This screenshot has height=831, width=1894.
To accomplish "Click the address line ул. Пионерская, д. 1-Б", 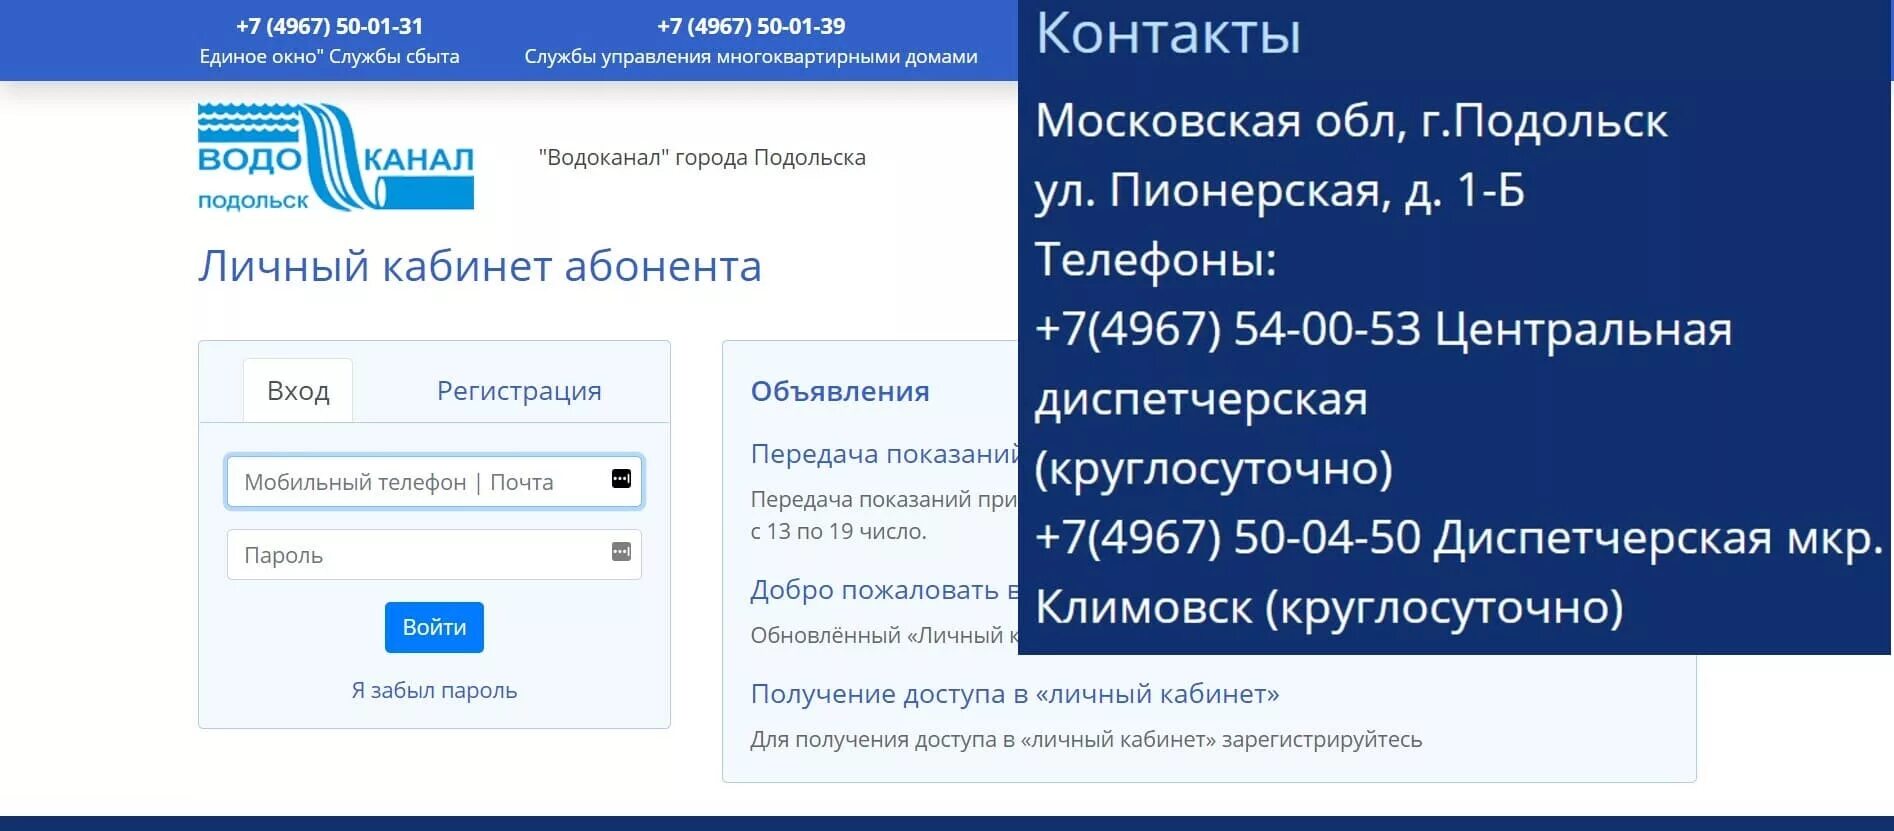I will (1279, 190).
